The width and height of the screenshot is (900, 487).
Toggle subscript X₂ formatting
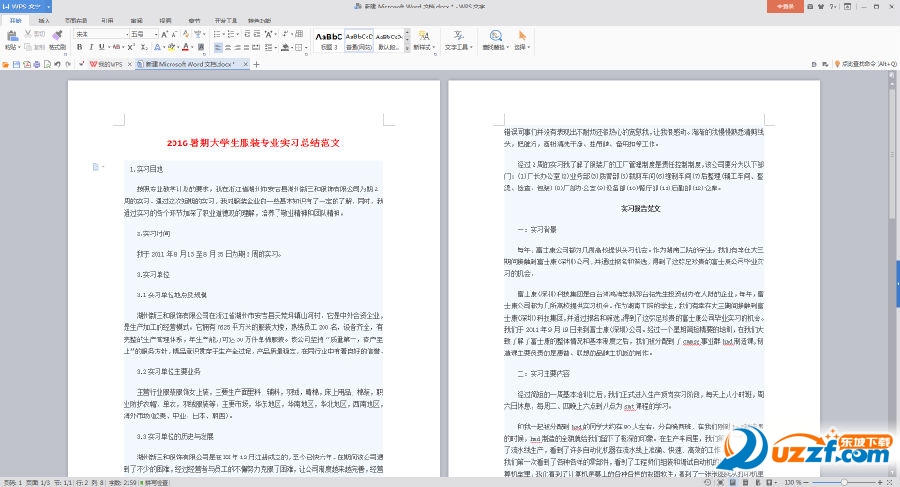(144, 47)
